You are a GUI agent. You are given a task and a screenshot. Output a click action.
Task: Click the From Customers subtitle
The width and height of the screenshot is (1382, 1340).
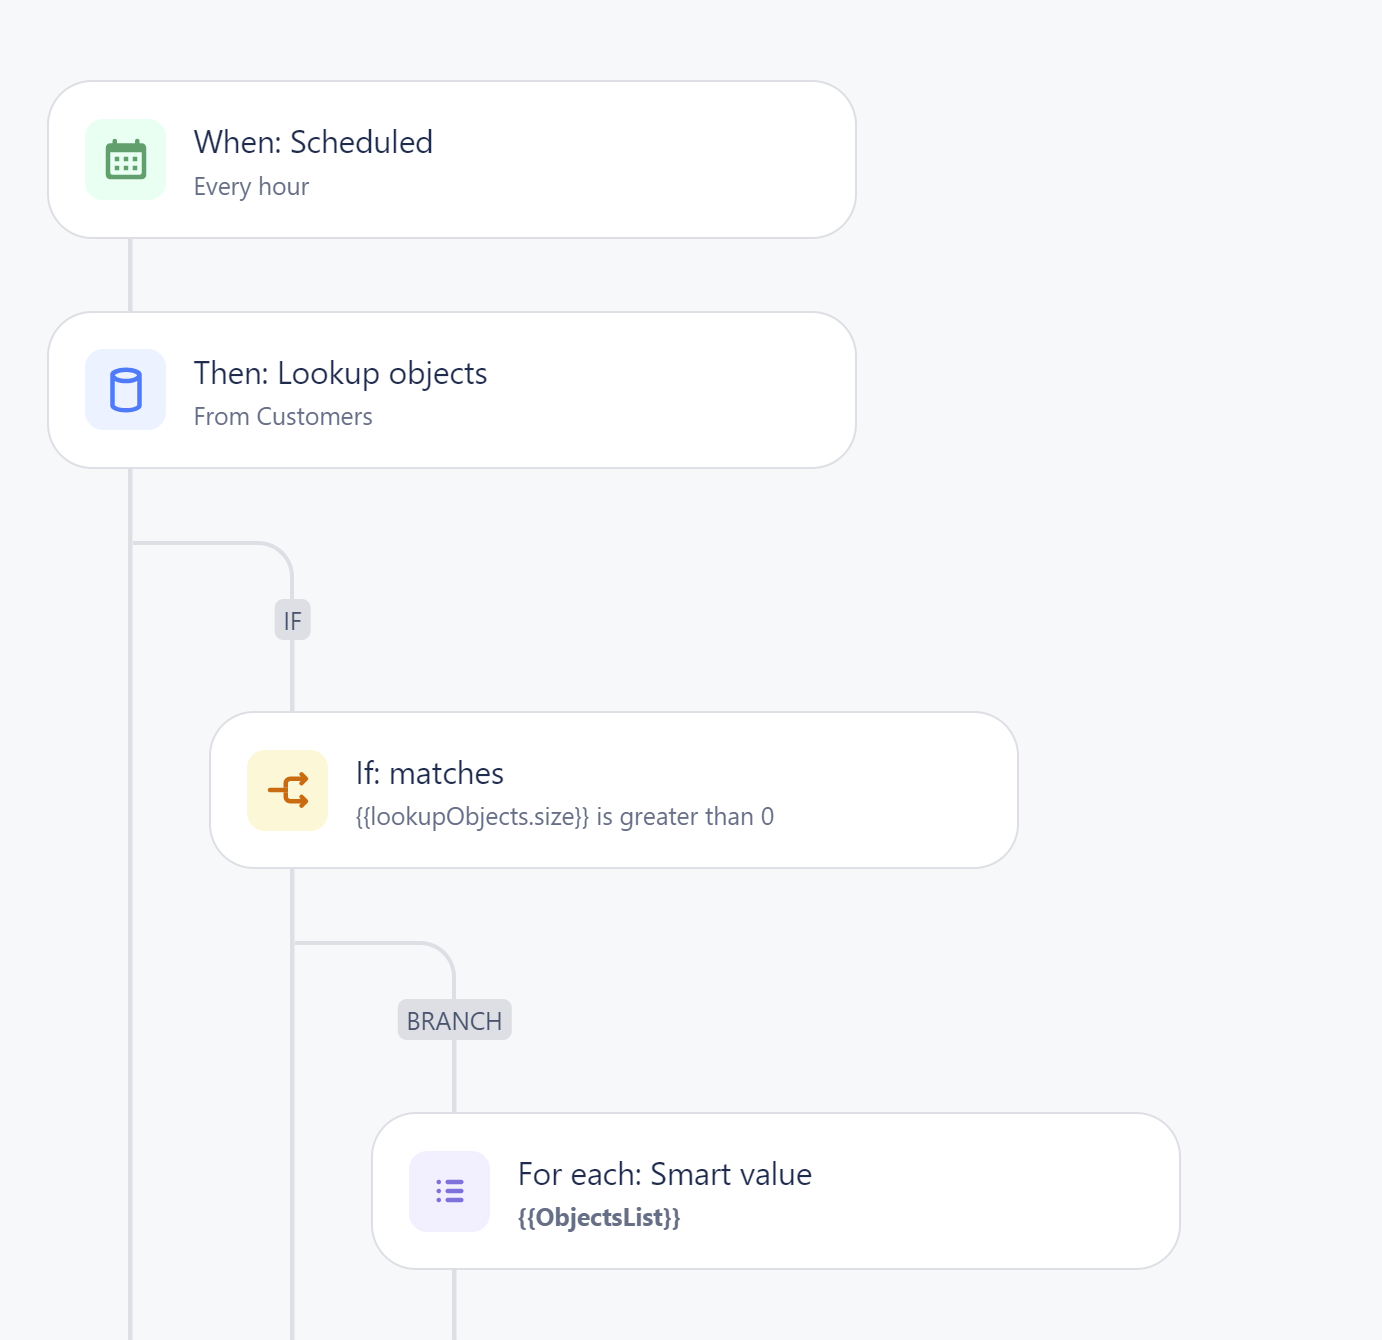pos(283,417)
